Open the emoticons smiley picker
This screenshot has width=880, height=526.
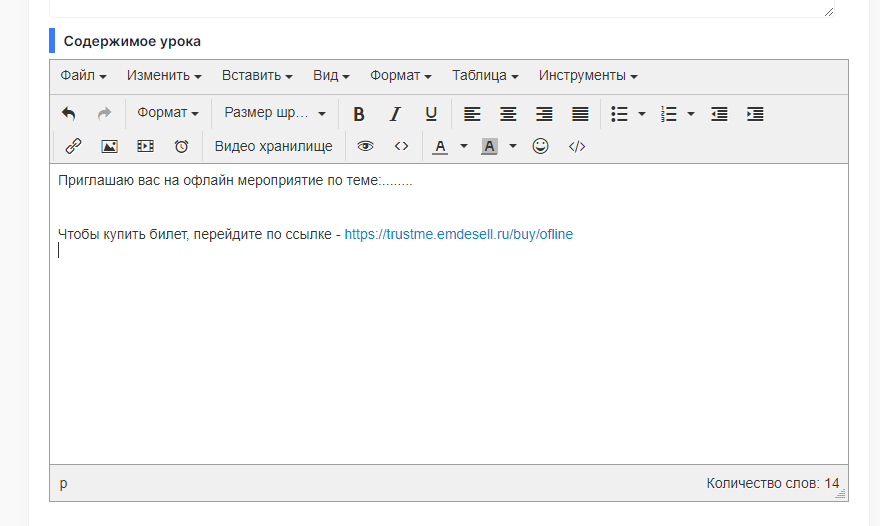[540, 146]
